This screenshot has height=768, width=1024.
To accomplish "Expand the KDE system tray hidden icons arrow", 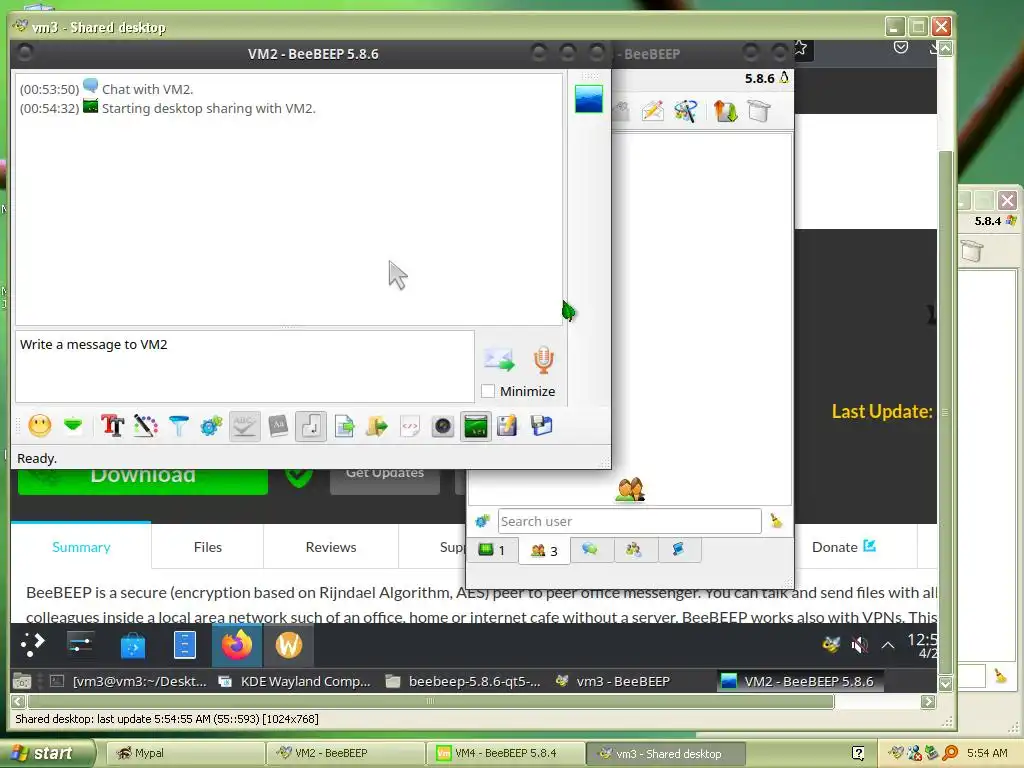I will pyautogui.click(x=888, y=645).
